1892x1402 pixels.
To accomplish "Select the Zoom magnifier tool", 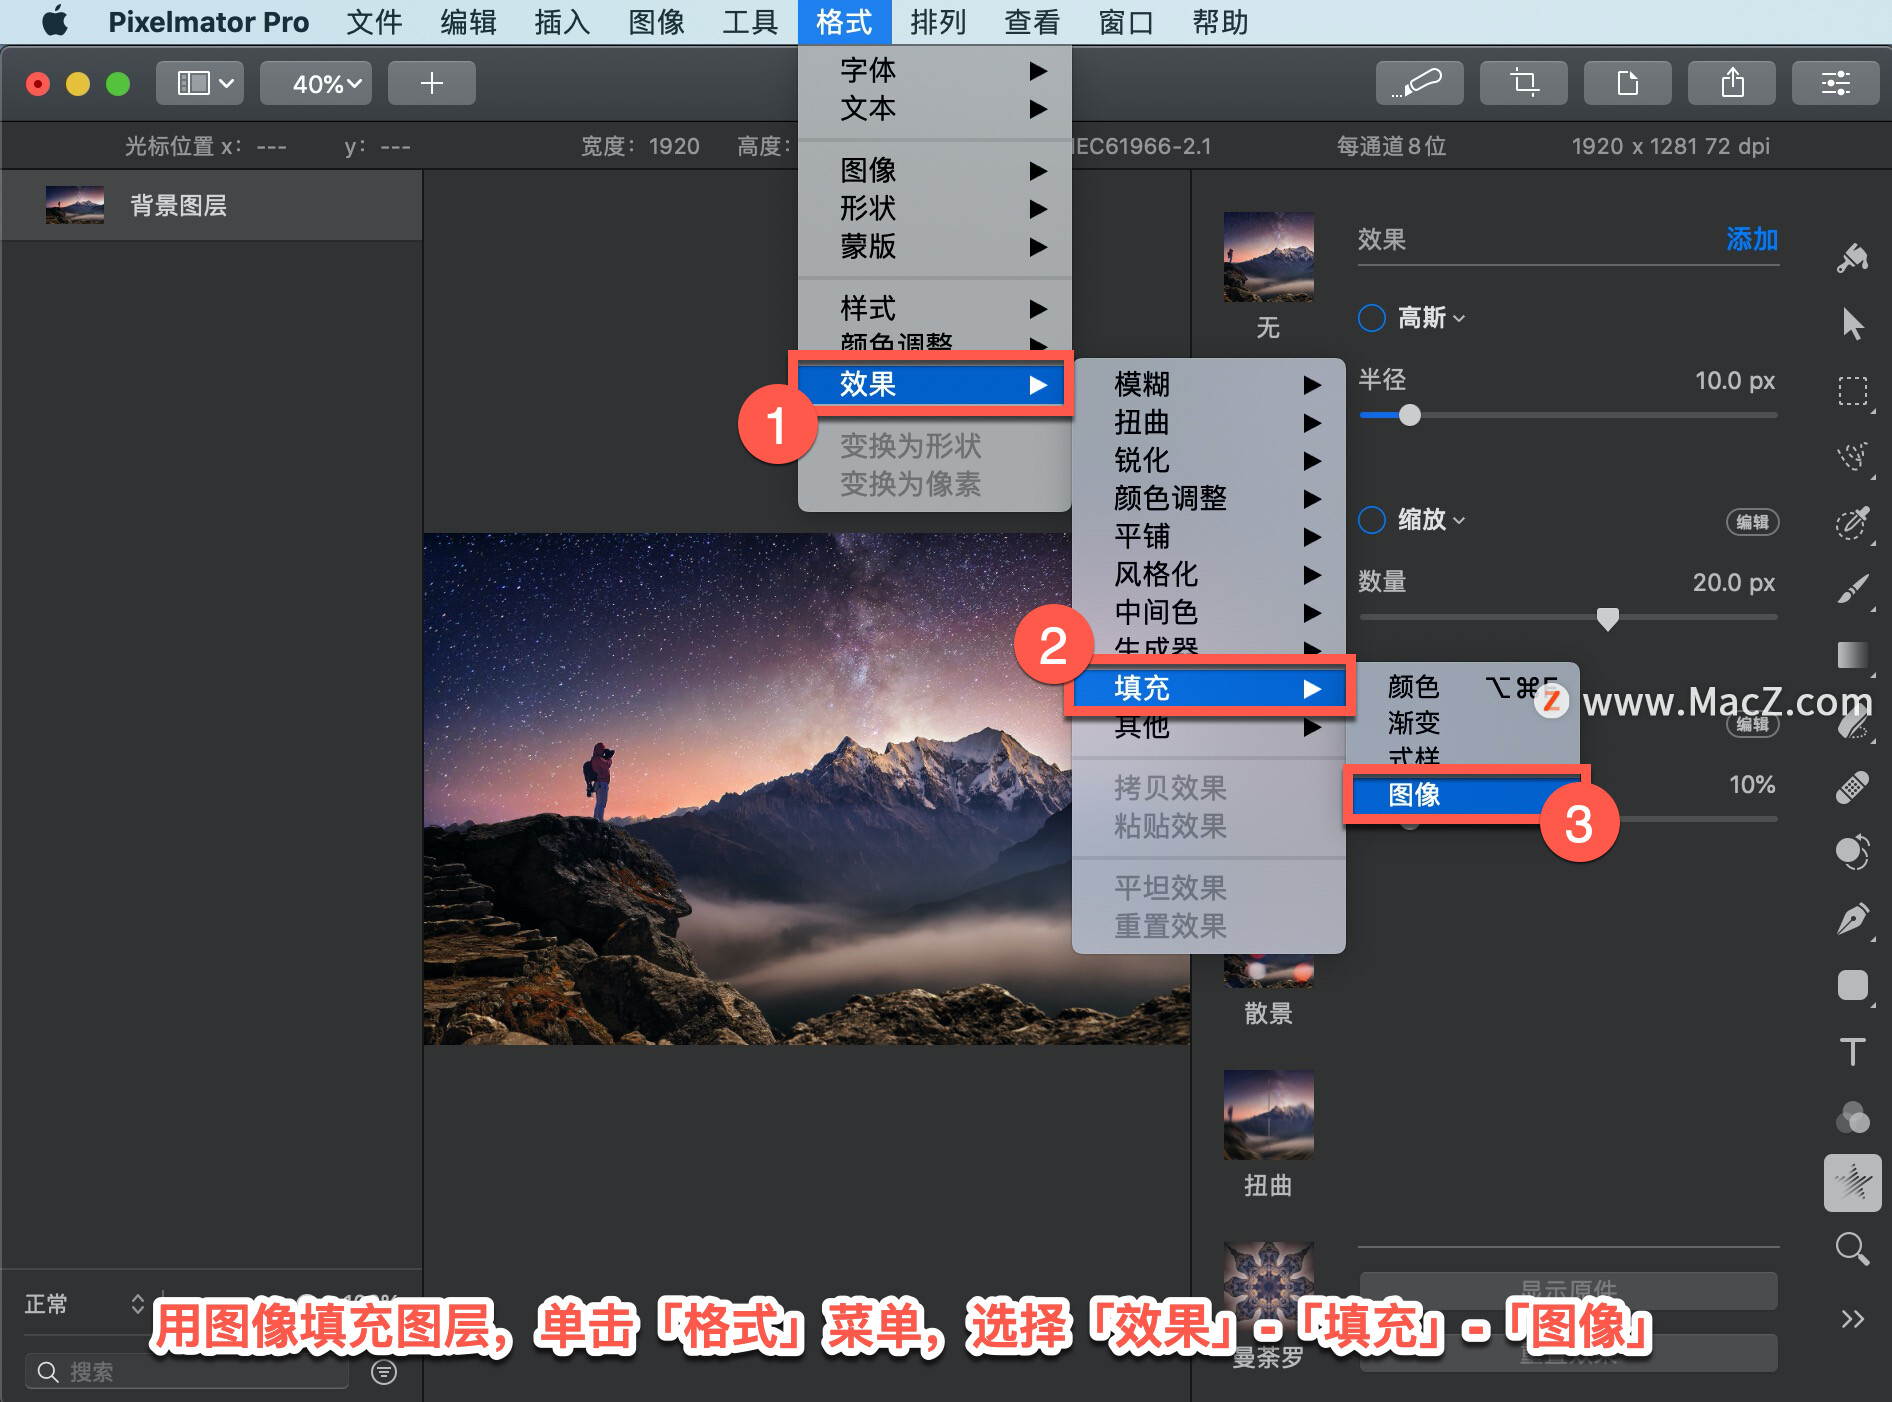I will click(1852, 1249).
